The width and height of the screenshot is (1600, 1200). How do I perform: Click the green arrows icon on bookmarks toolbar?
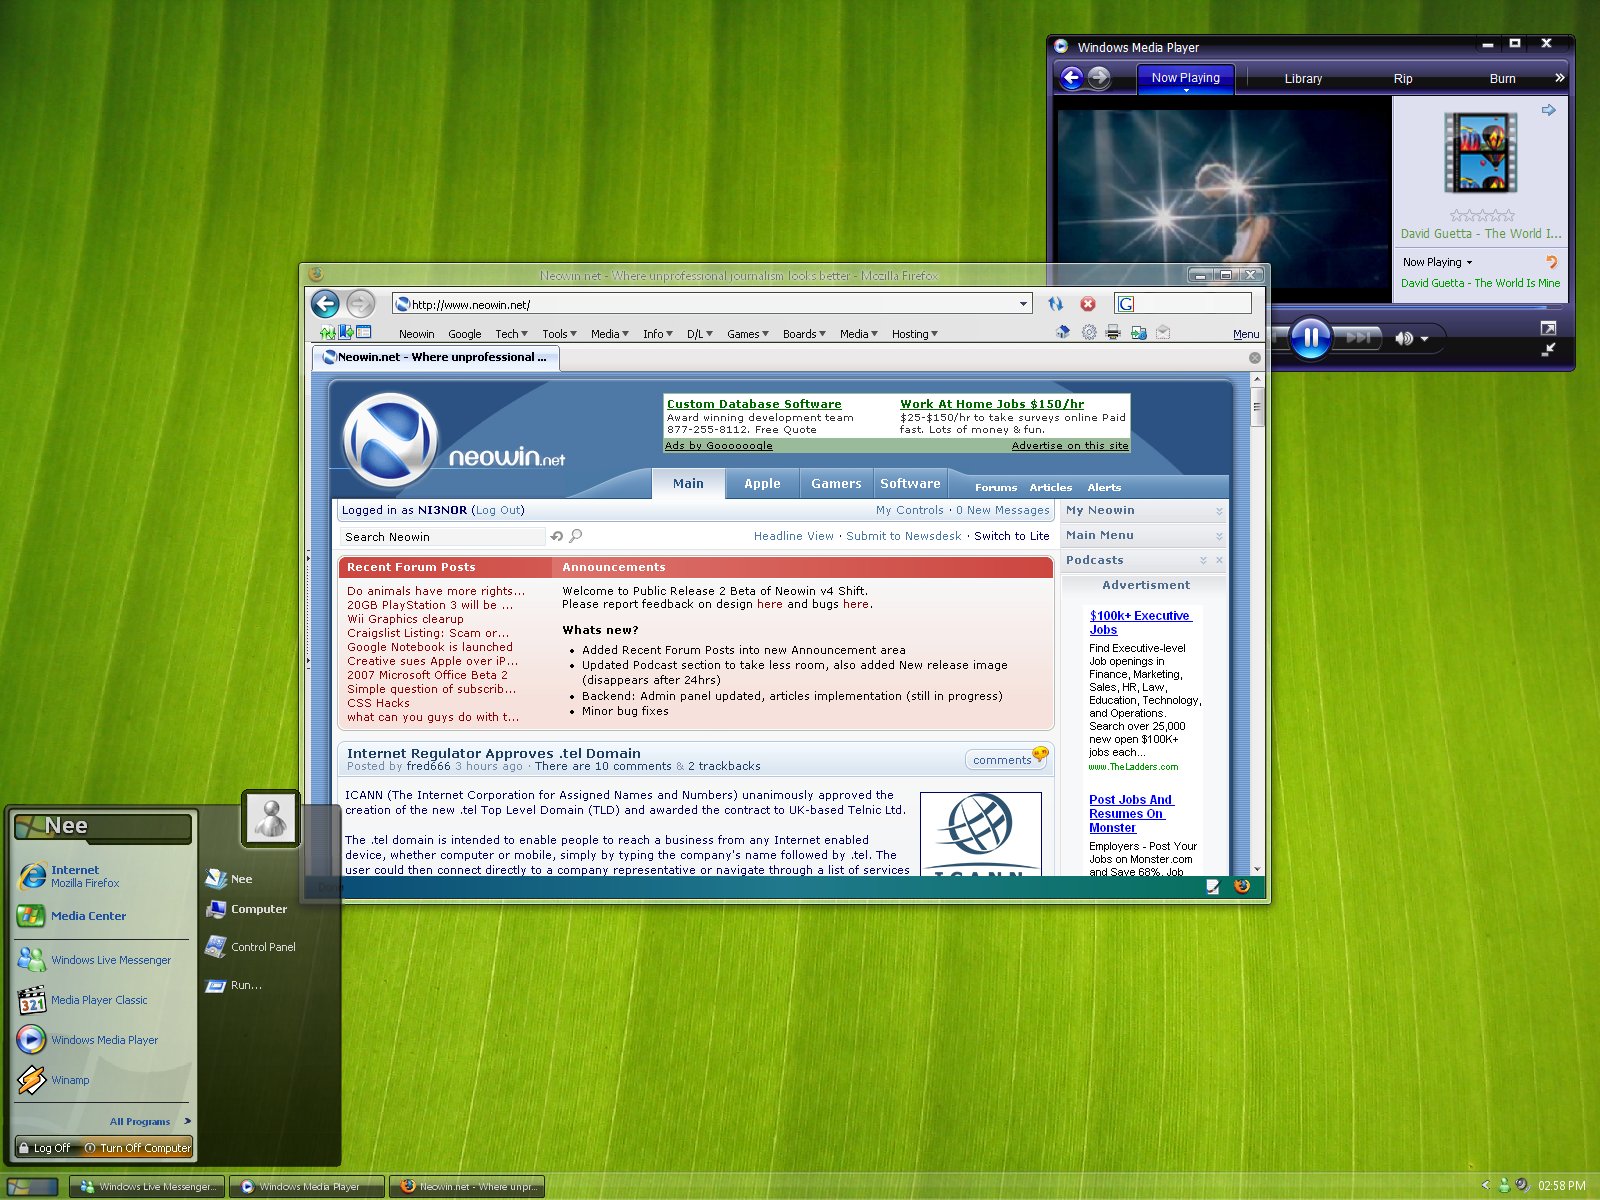point(327,332)
